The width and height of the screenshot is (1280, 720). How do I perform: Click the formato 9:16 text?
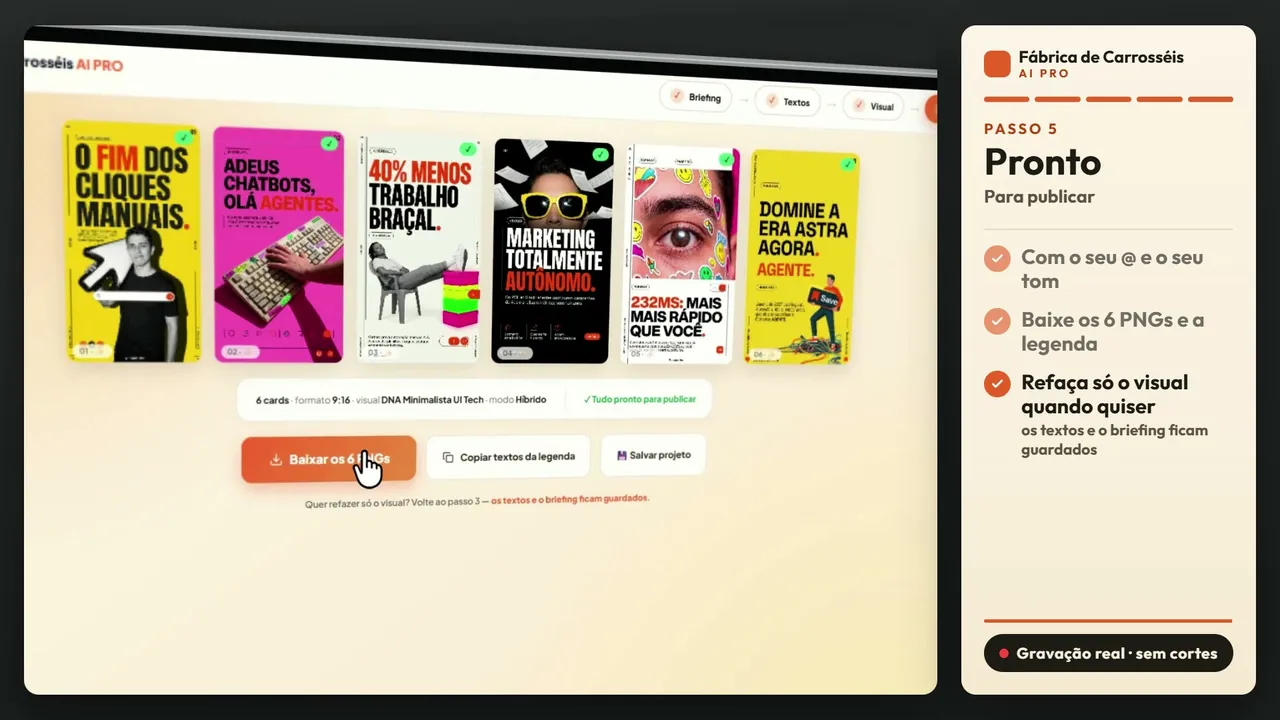click(x=323, y=400)
